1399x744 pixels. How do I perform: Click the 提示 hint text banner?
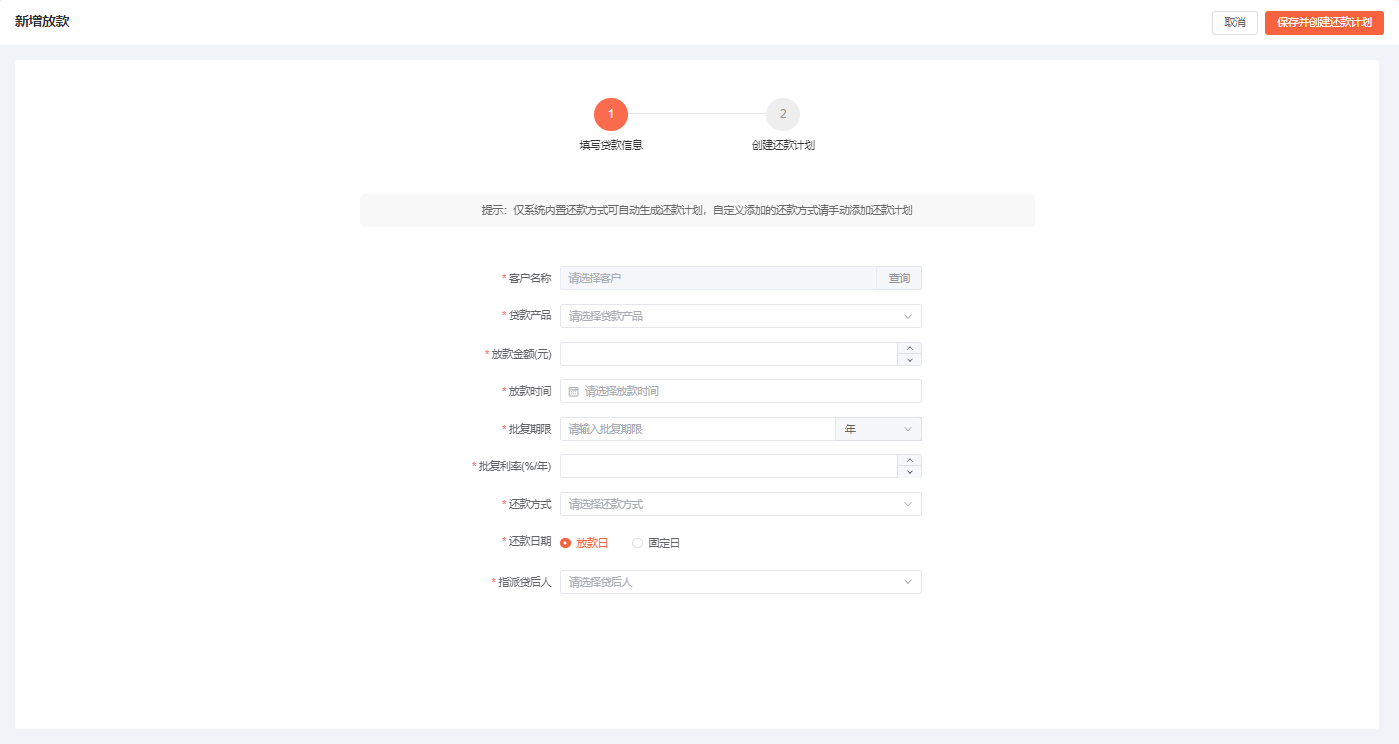click(x=697, y=210)
